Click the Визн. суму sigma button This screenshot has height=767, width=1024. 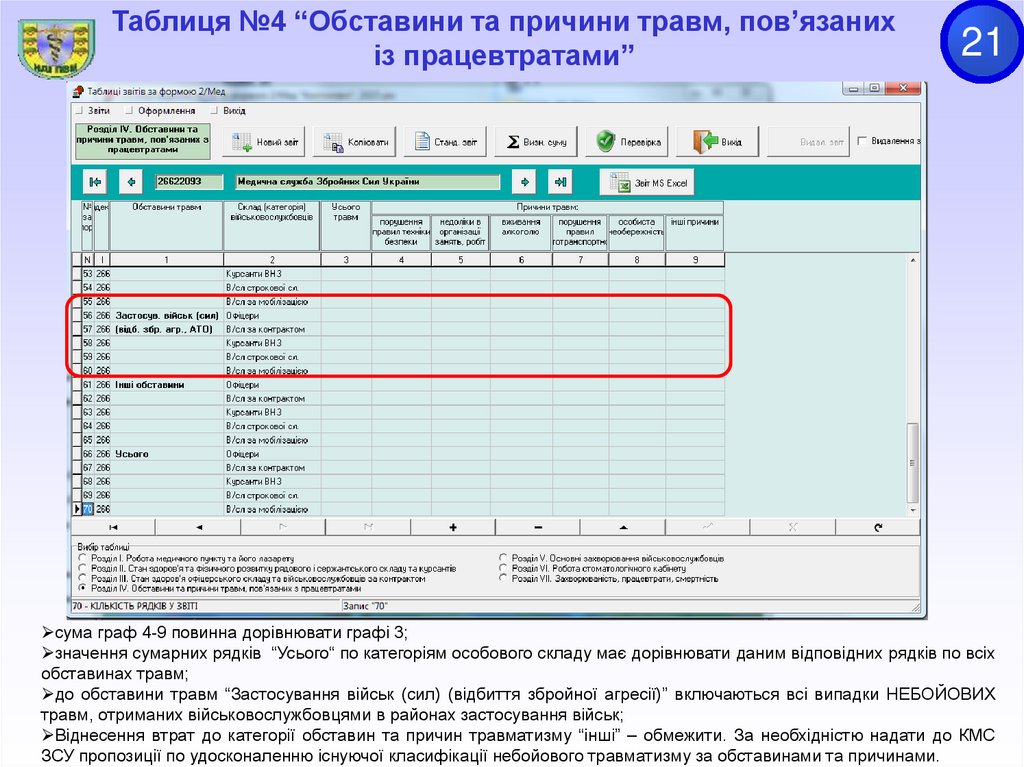coord(536,142)
